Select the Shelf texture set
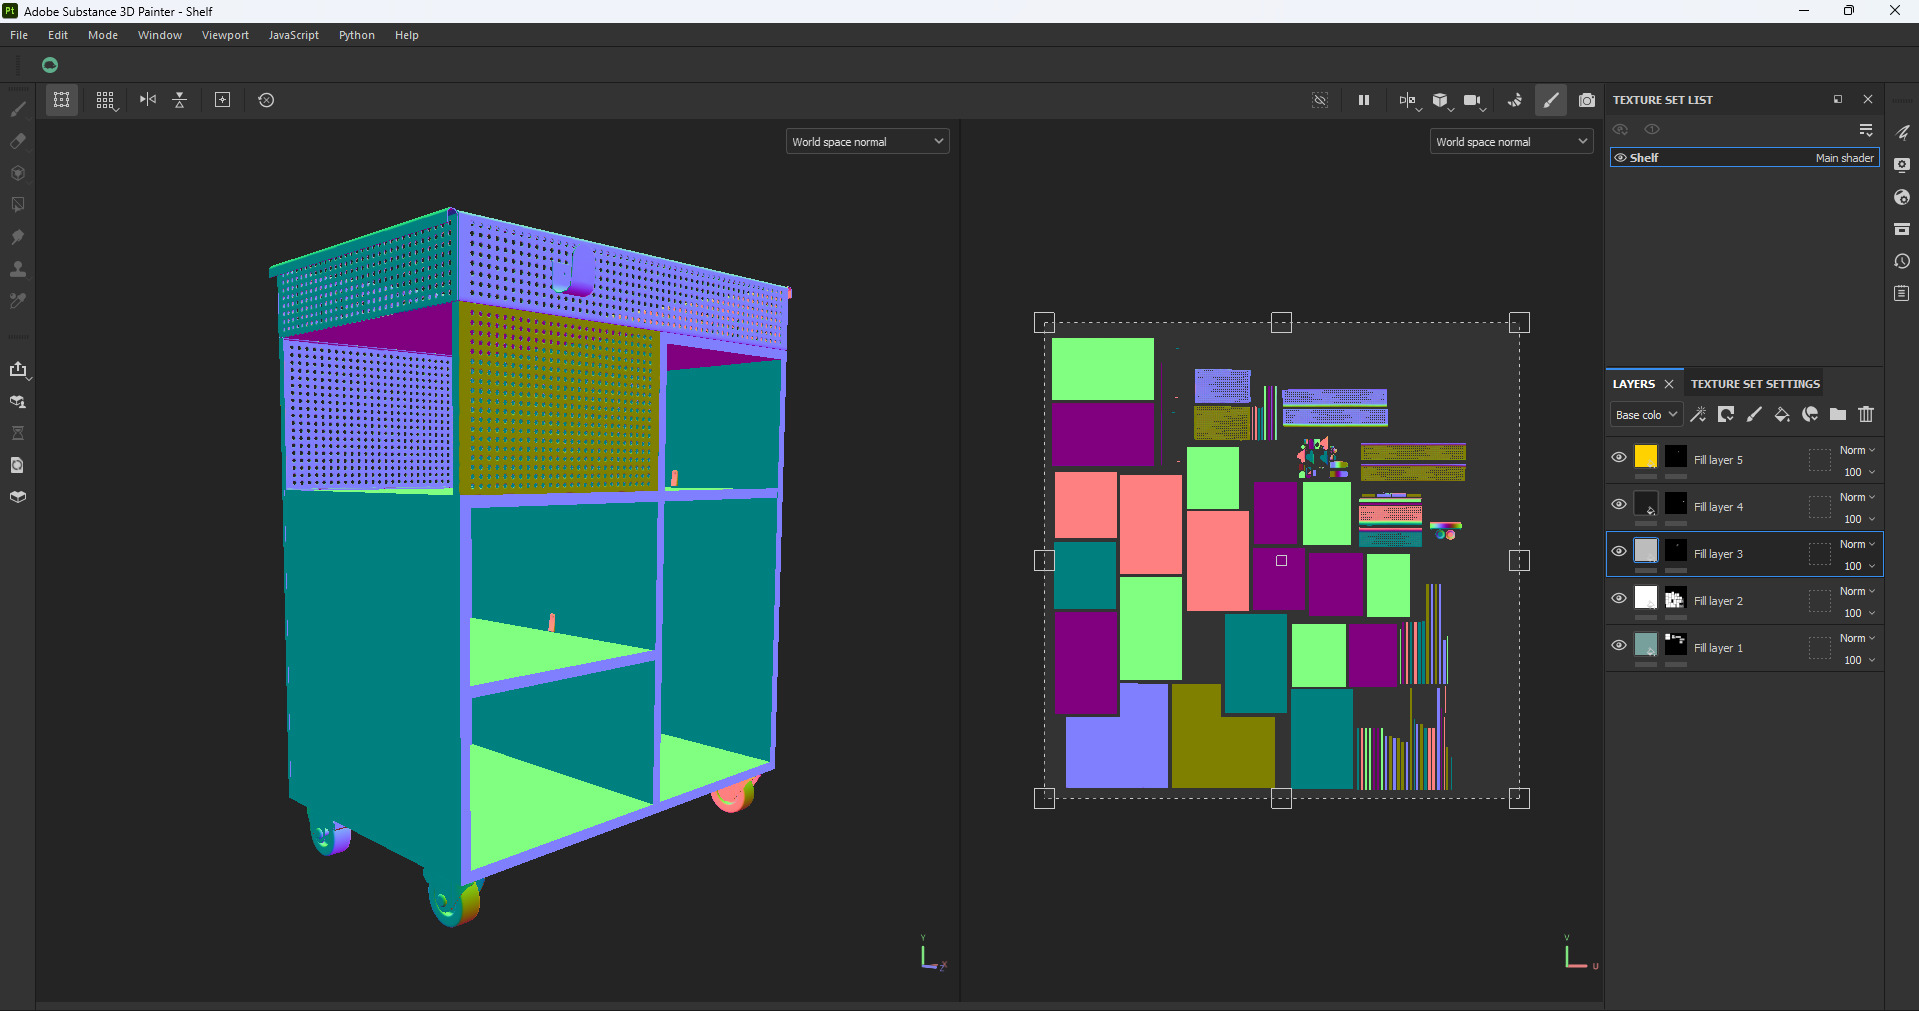 1745,158
